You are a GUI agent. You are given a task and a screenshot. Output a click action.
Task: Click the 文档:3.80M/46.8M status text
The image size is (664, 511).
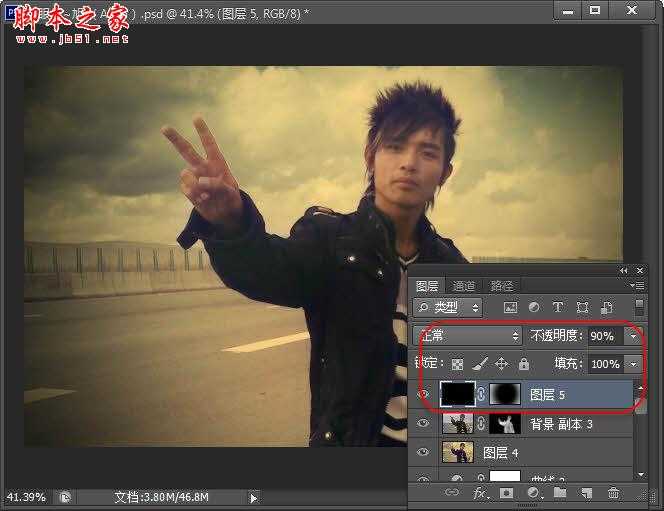(x=161, y=497)
